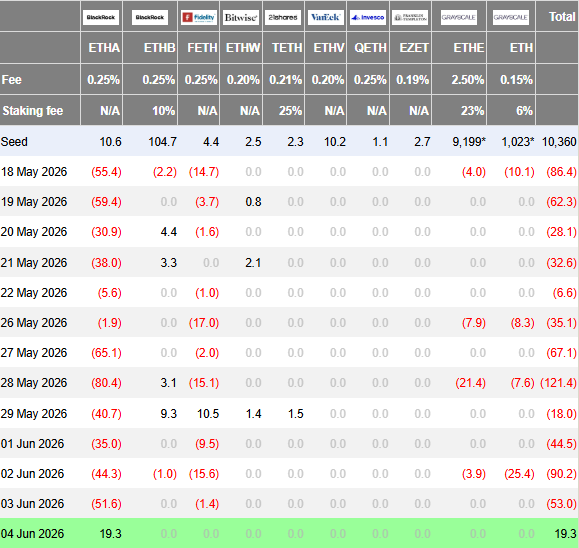Image resolution: width=579 pixels, height=548 pixels.
Task: Select the 0.8 ETHW value on 19 May
Action: point(253,202)
